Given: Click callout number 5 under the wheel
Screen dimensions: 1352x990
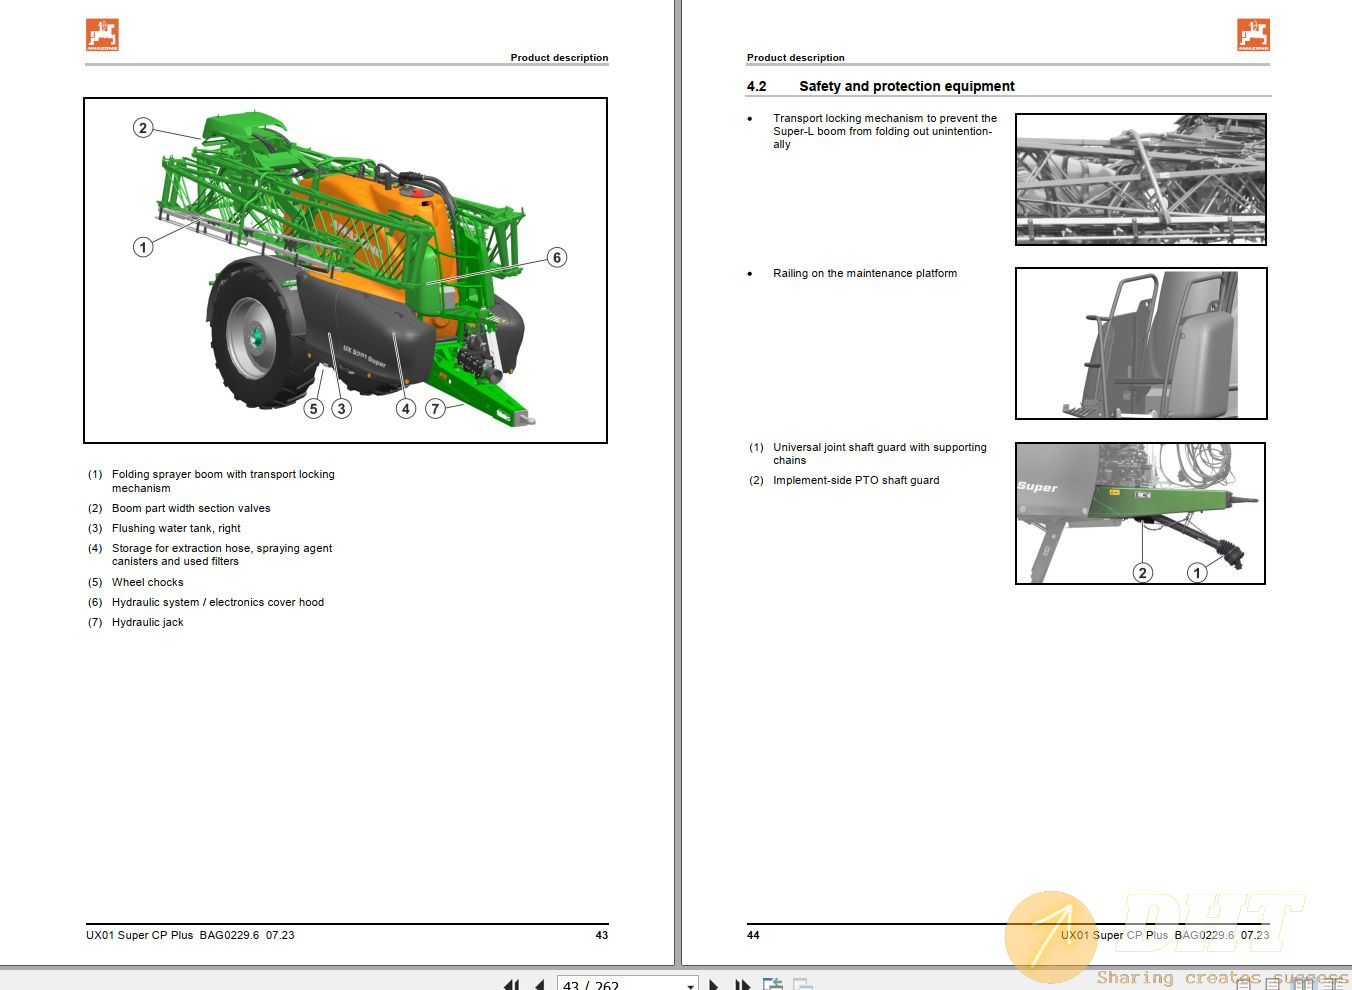Looking at the screenshot, I should [314, 408].
